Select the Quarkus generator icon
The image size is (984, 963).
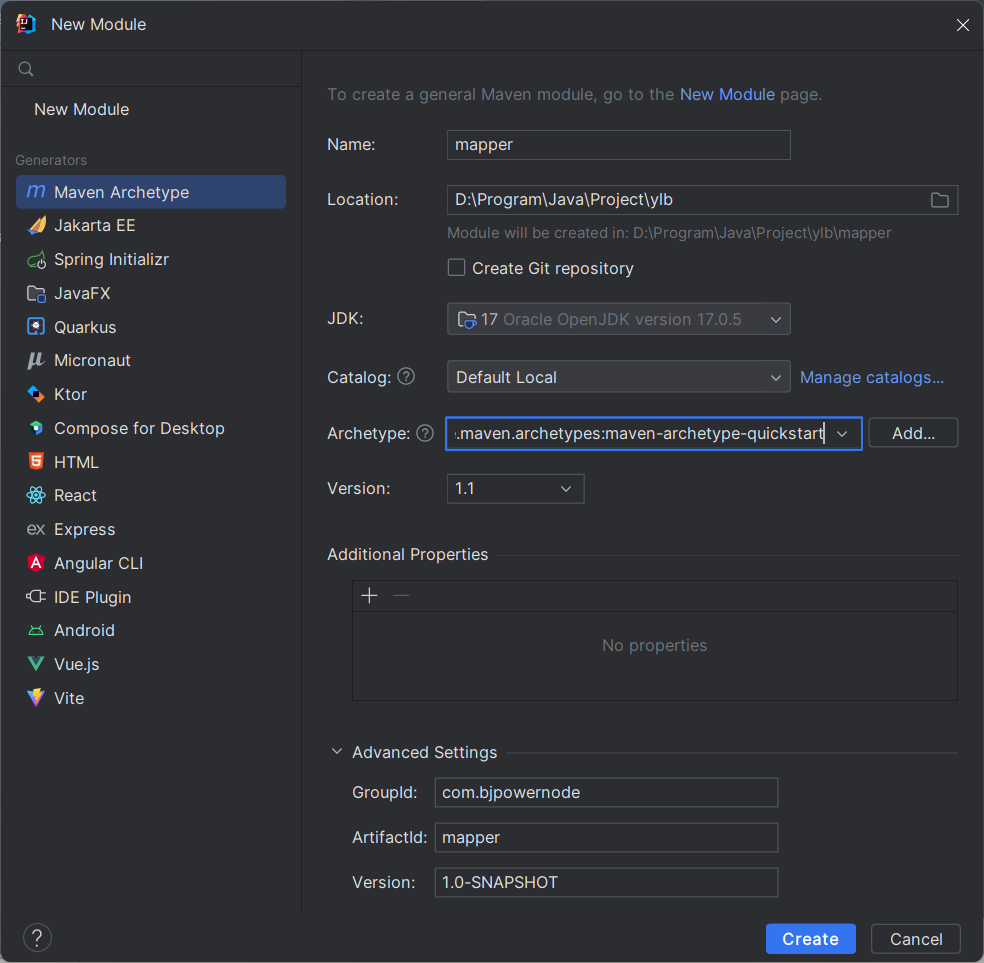[x=36, y=327]
